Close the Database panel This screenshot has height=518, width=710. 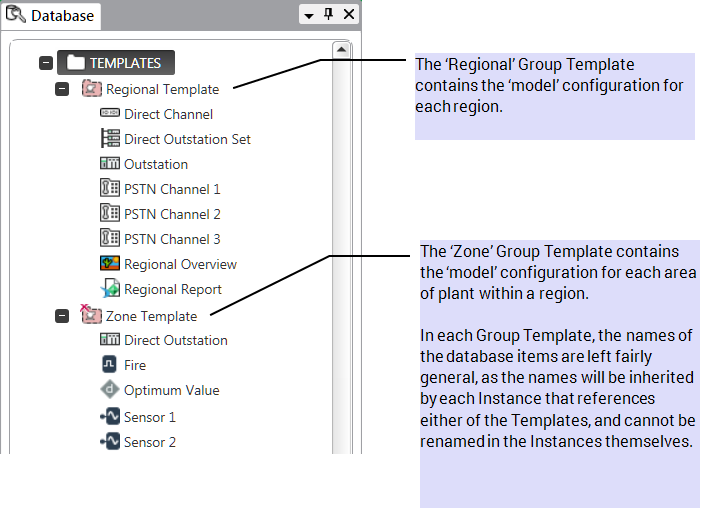point(348,15)
